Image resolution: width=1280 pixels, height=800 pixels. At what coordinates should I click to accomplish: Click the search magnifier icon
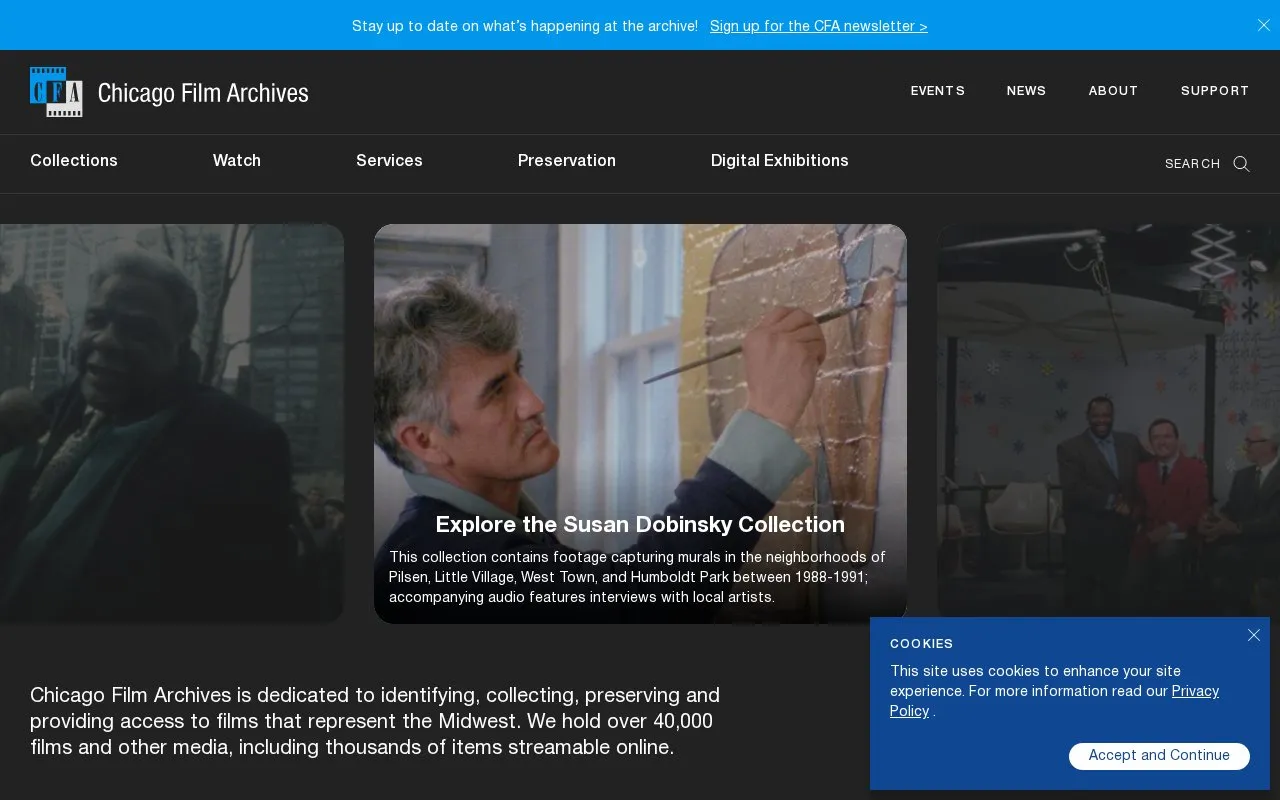[1241, 164]
